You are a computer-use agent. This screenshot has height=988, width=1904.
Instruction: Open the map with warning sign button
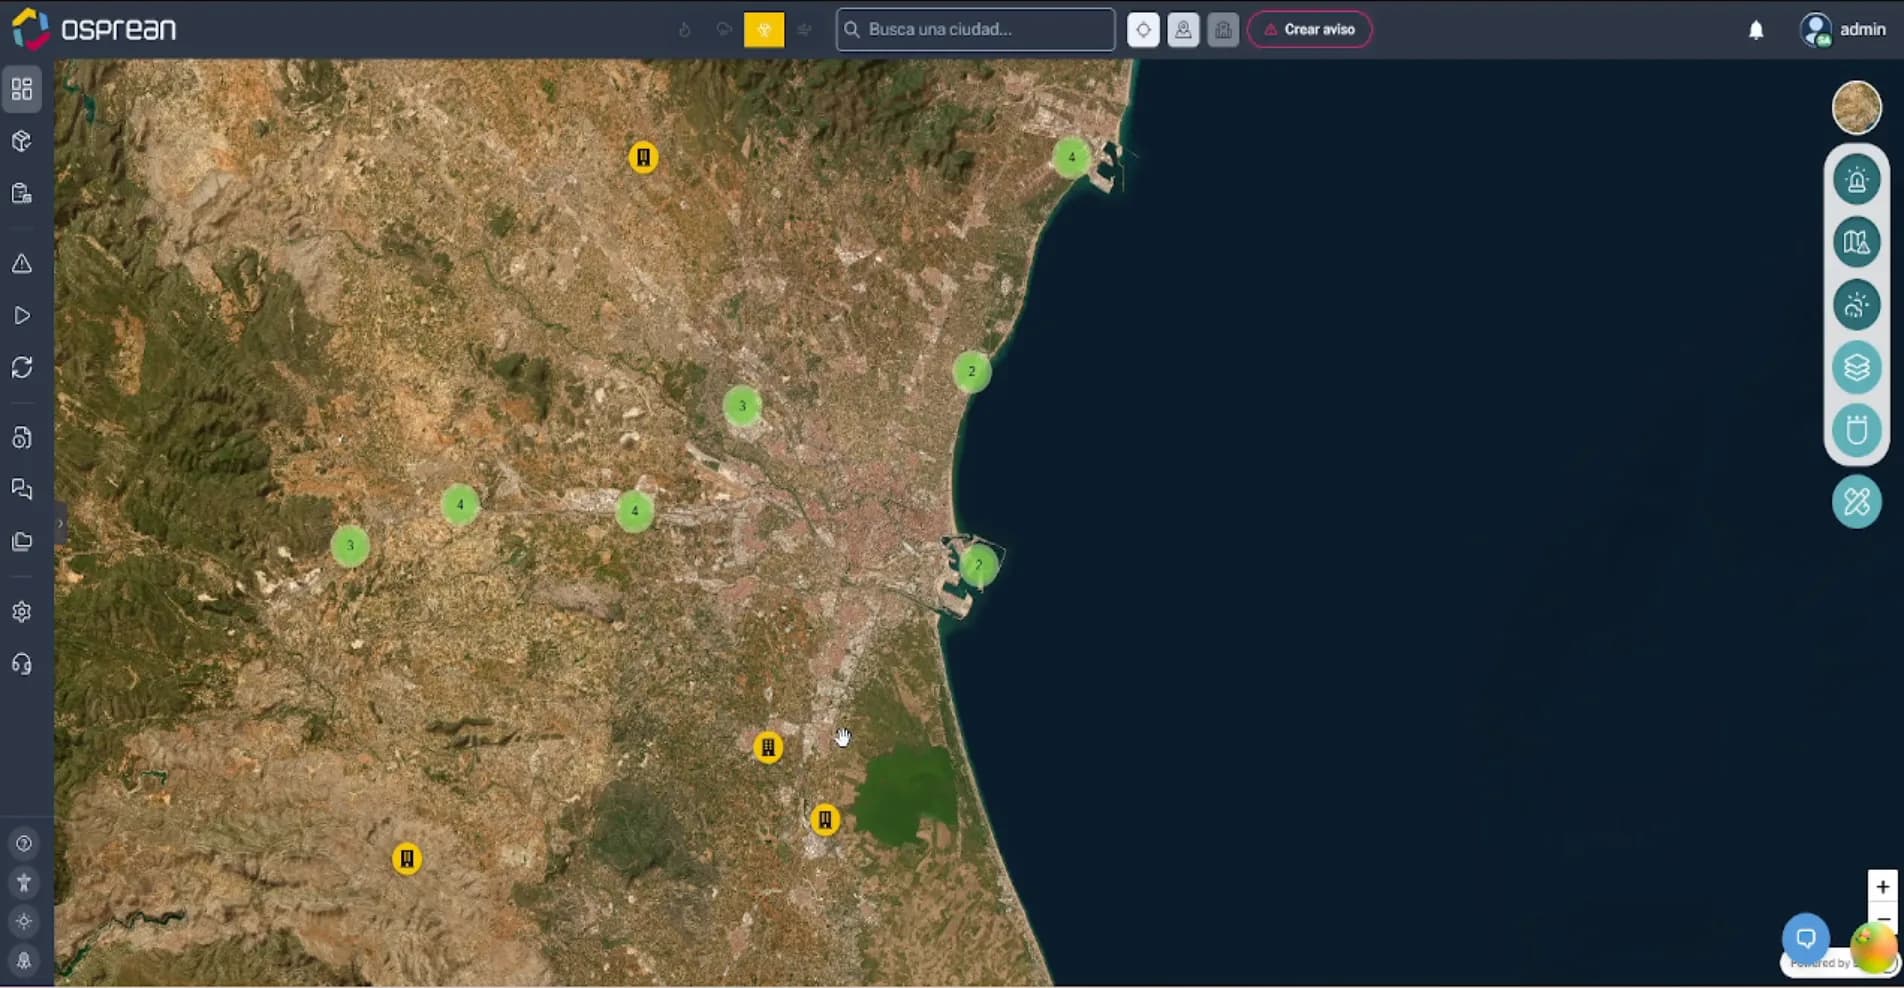[1857, 243]
